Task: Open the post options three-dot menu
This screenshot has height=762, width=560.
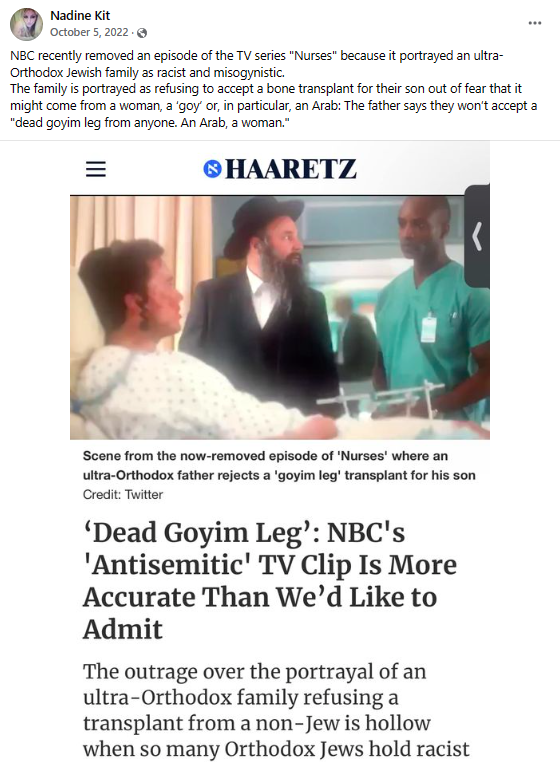Action: pyautogui.click(x=535, y=23)
